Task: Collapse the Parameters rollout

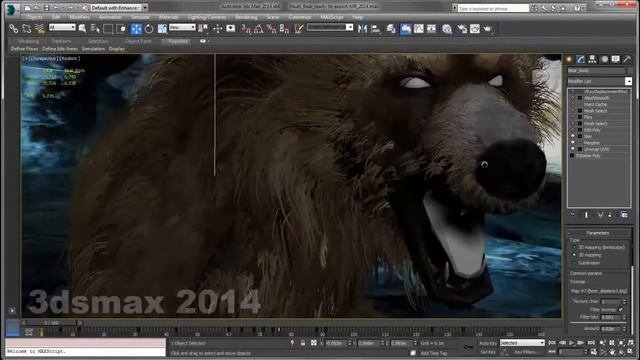Action: click(x=597, y=233)
